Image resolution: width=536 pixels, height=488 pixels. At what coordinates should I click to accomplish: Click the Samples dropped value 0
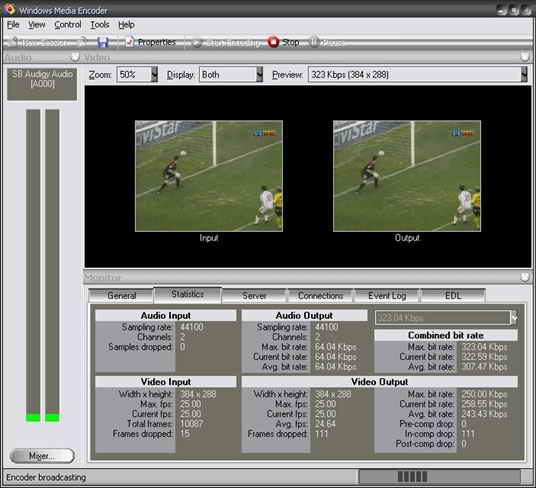(x=183, y=347)
